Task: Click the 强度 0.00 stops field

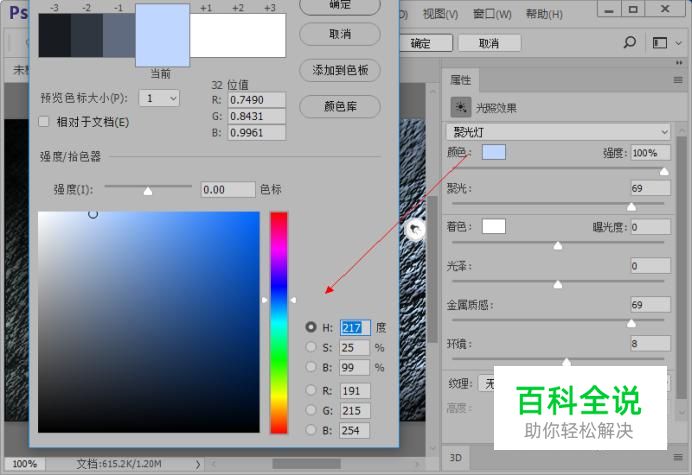Action: (x=228, y=189)
